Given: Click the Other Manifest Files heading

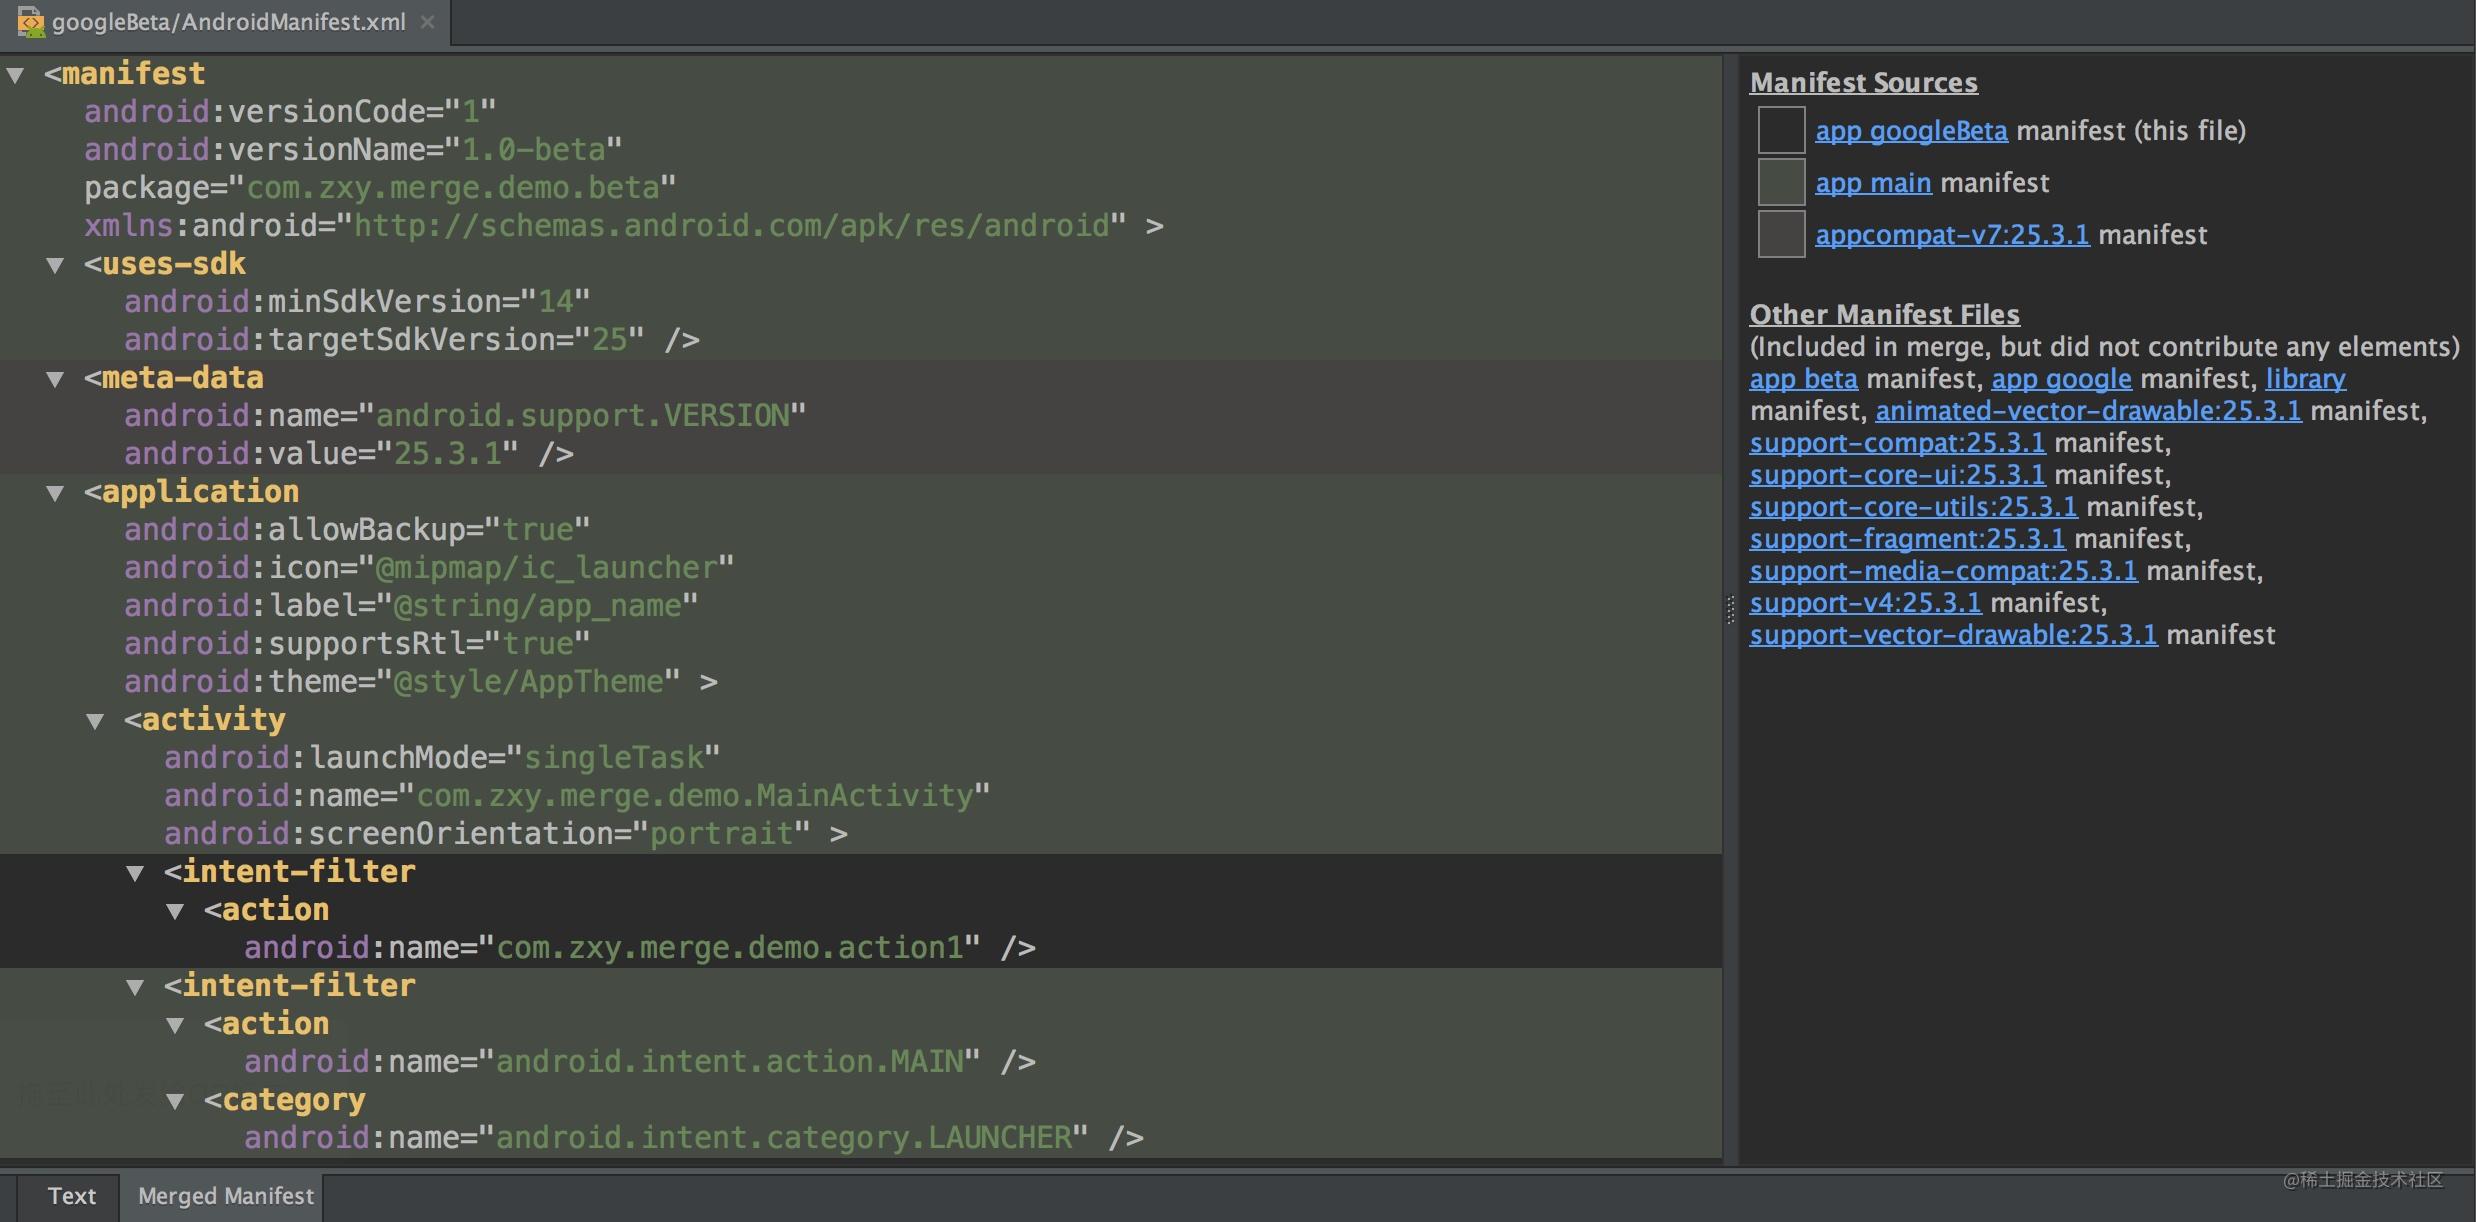Looking at the screenshot, I should tap(1884, 315).
